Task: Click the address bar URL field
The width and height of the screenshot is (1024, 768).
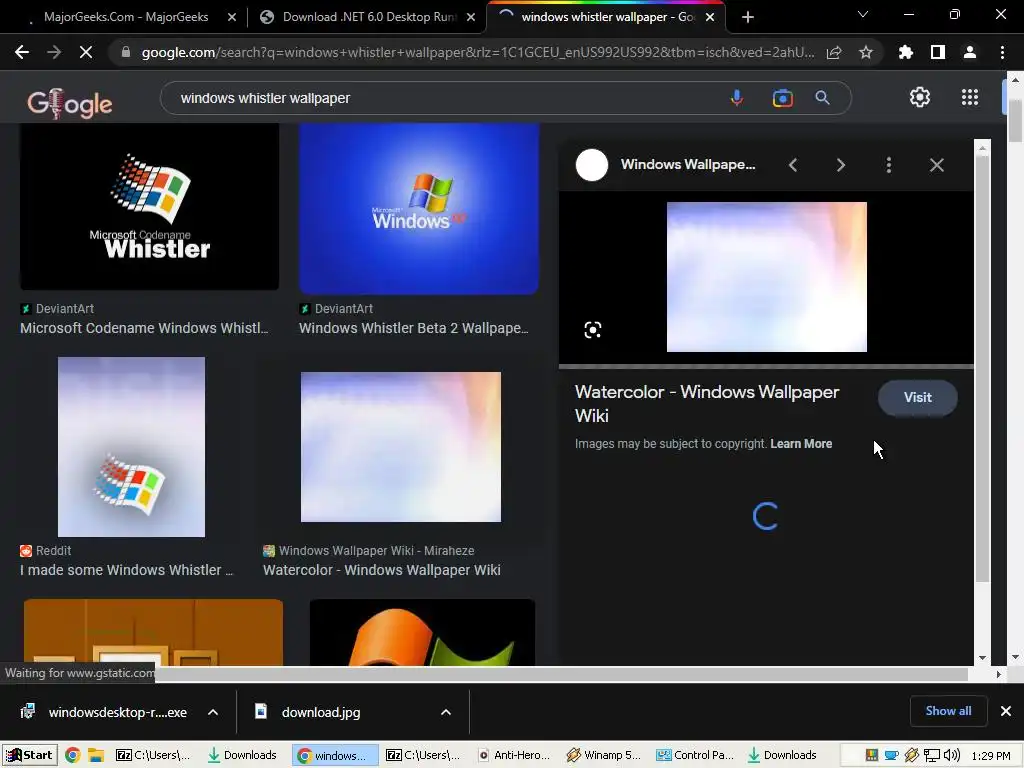Action: click(x=477, y=52)
